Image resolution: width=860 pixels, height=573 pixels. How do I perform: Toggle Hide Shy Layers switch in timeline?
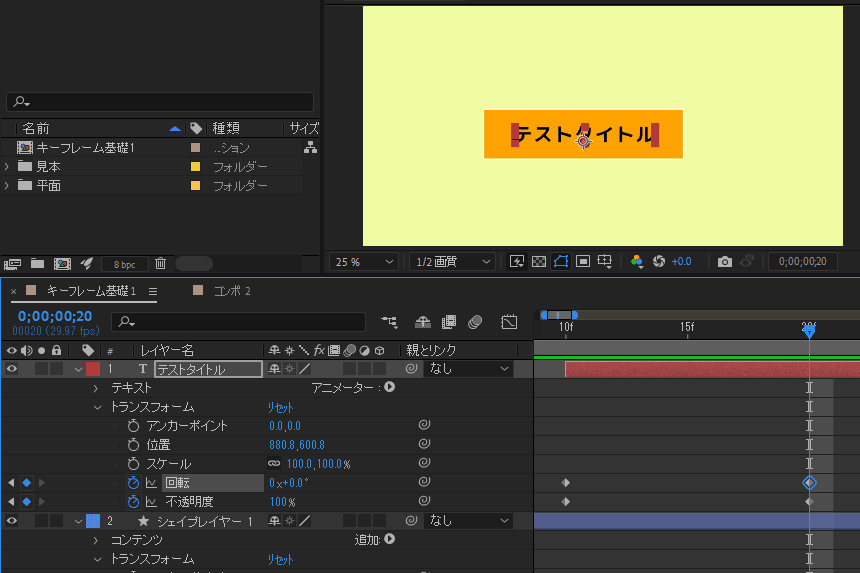(x=422, y=322)
